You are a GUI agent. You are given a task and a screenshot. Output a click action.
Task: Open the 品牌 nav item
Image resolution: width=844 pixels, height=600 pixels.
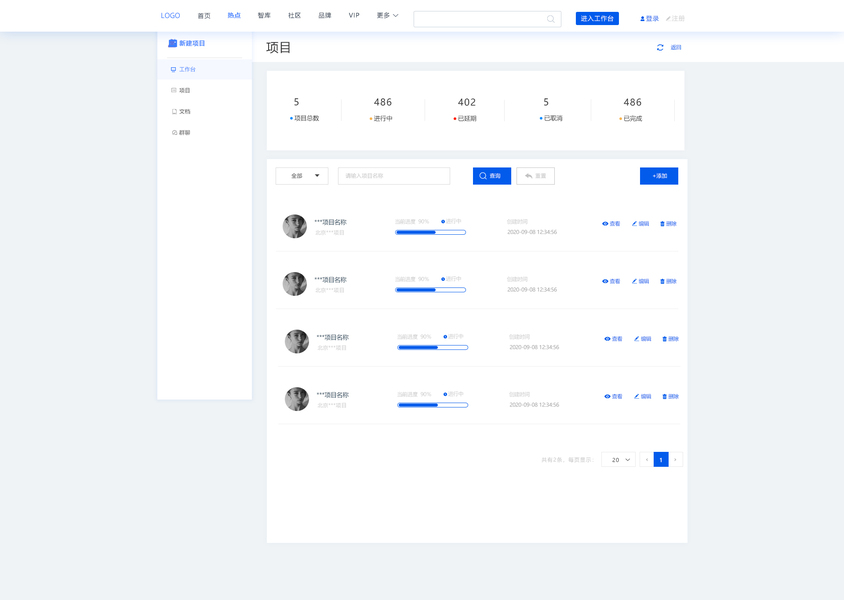pyautogui.click(x=325, y=16)
